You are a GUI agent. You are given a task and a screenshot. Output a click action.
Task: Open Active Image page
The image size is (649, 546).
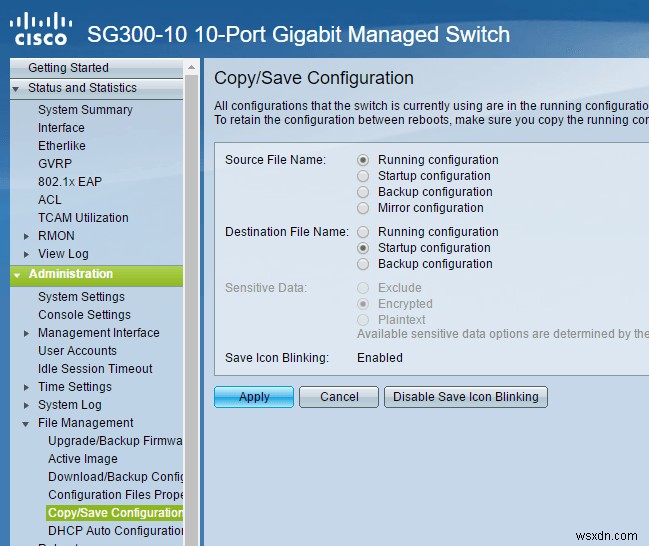(83, 459)
